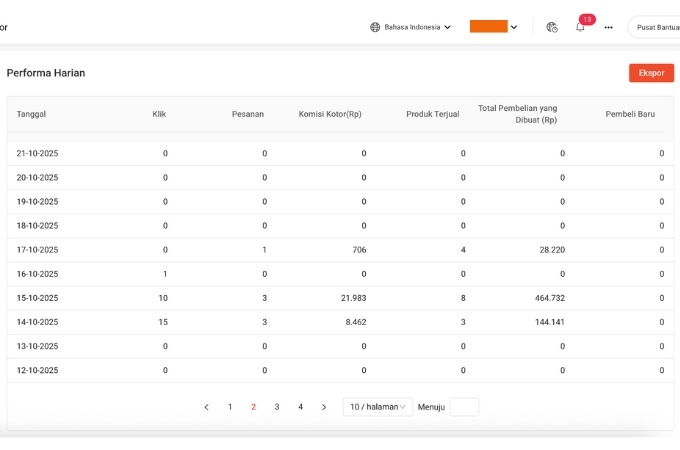This screenshot has width=680, height=450.
Task: Click the Tanggal column header
Action: click(x=31, y=114)
